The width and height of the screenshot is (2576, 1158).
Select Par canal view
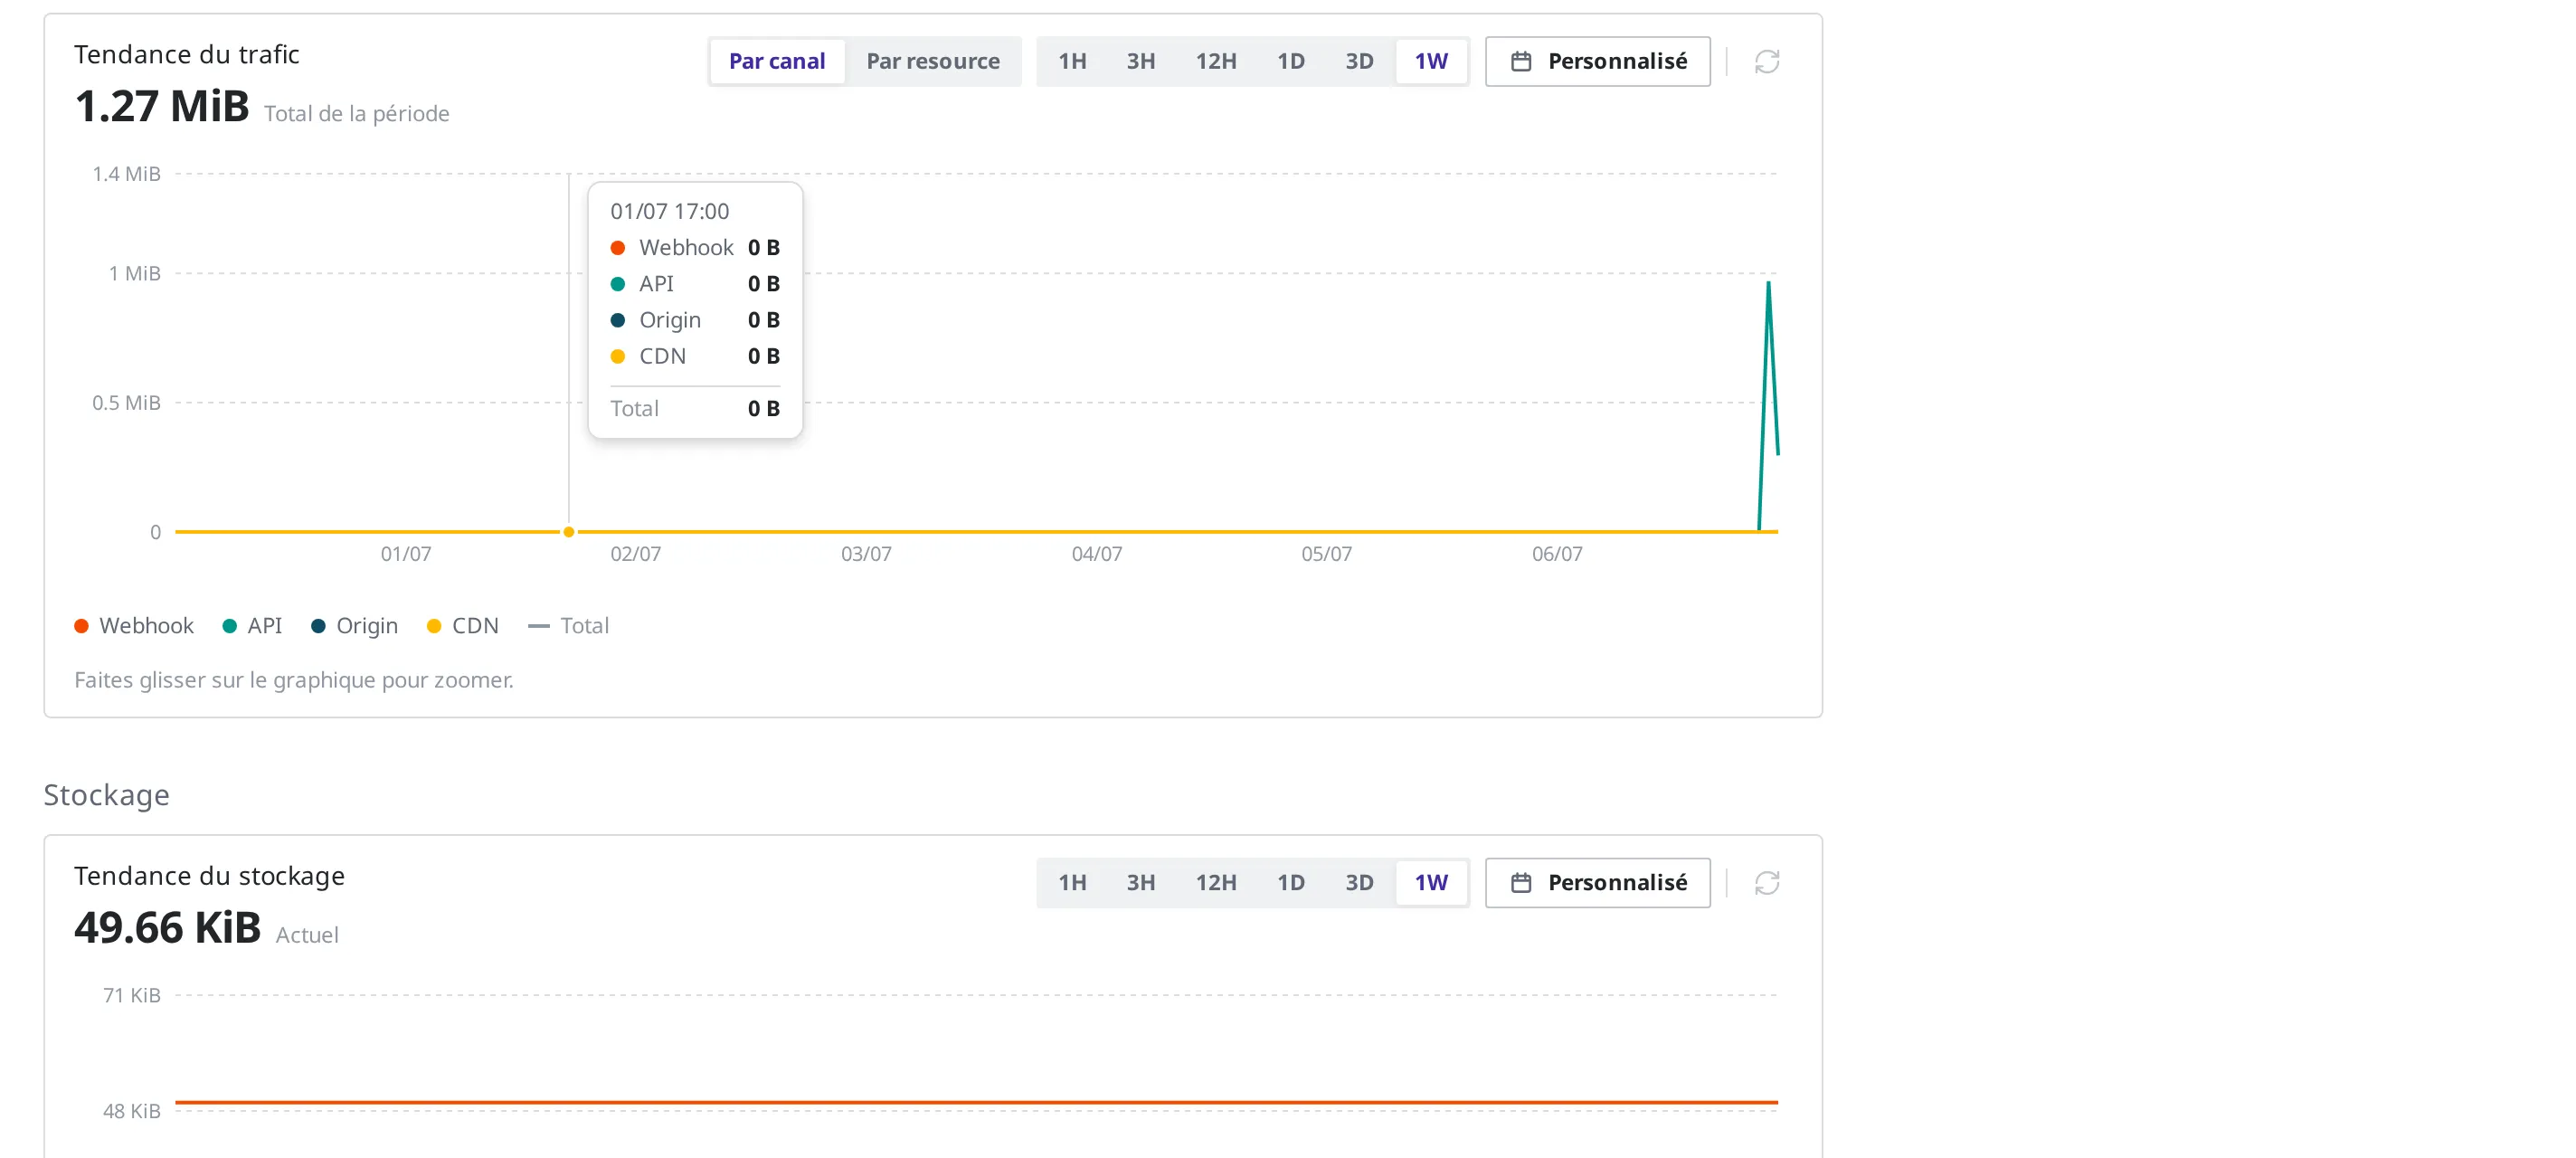click(x=777, y=62)
